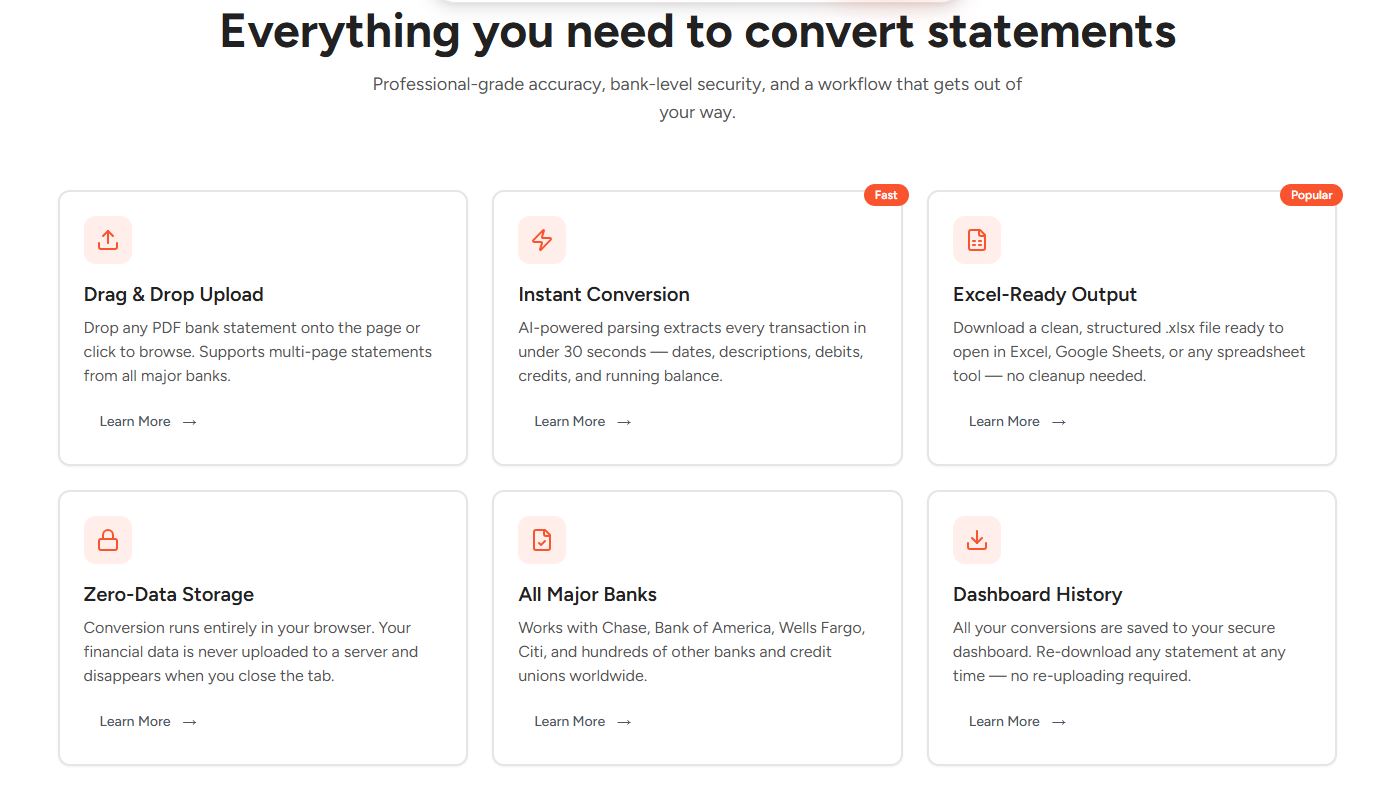Image resolution: width=1398 pixels, height=802 pixels.
Task: Click the orange Popular badge
Action: [1310, 195]
